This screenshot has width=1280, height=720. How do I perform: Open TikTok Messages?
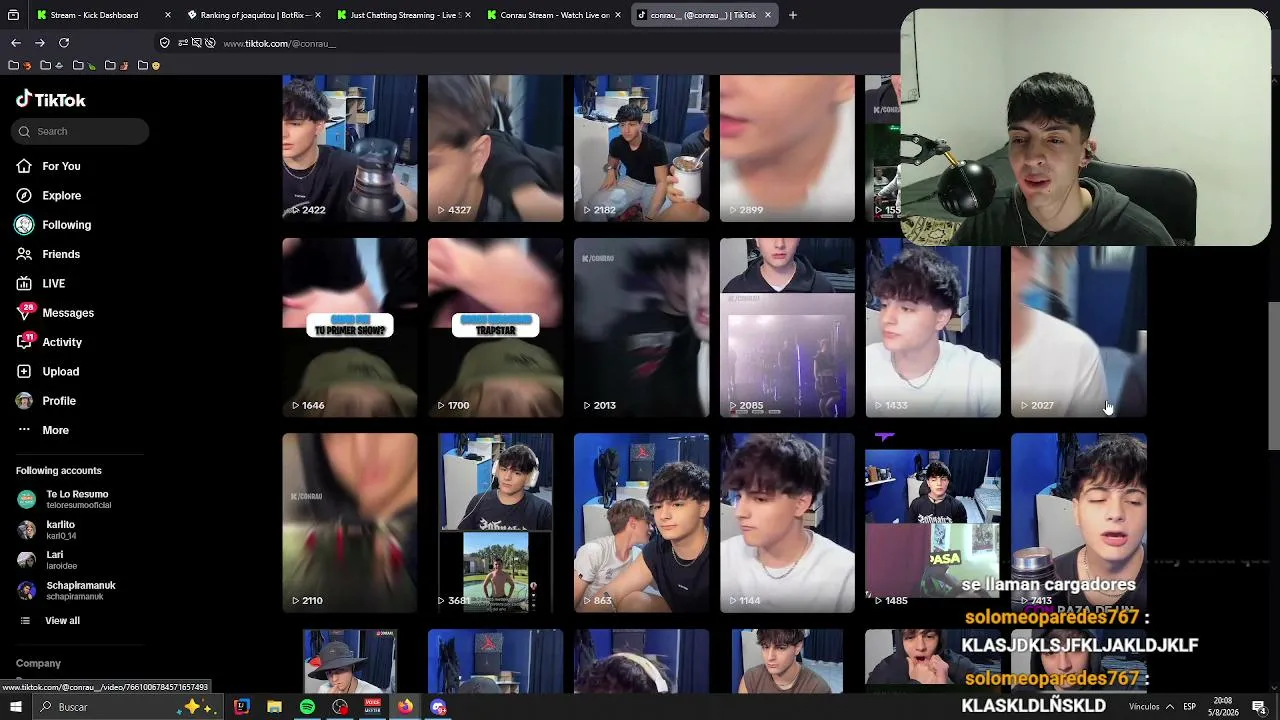68,313
